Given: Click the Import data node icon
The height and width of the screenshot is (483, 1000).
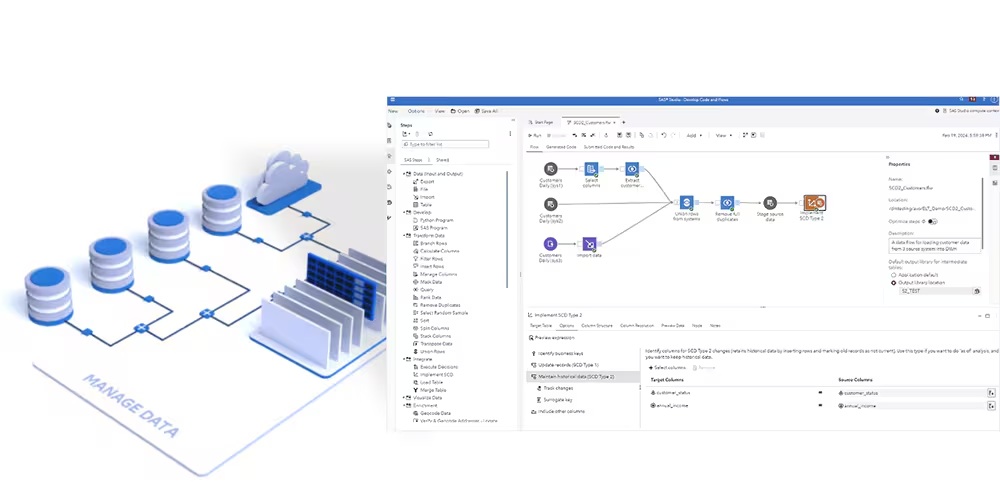Looking at the screenshot, I should (590, 244).
